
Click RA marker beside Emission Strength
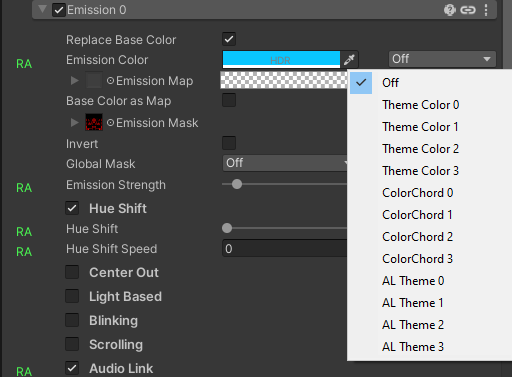(24, 188)
